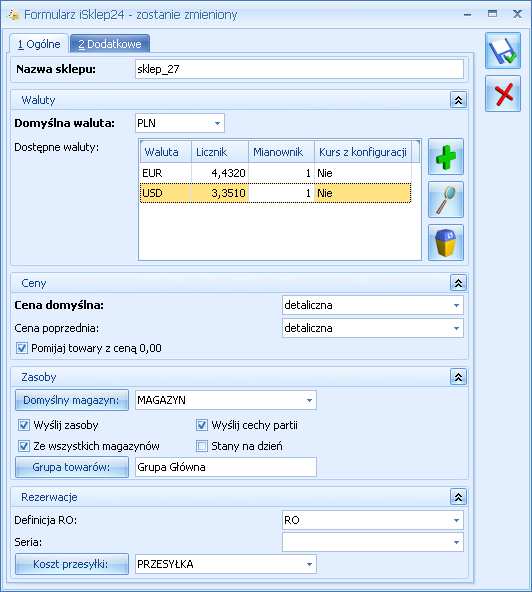Add a currency with the green plus
This screenshot has height=592, width=532.
click(x=446, y=157)
